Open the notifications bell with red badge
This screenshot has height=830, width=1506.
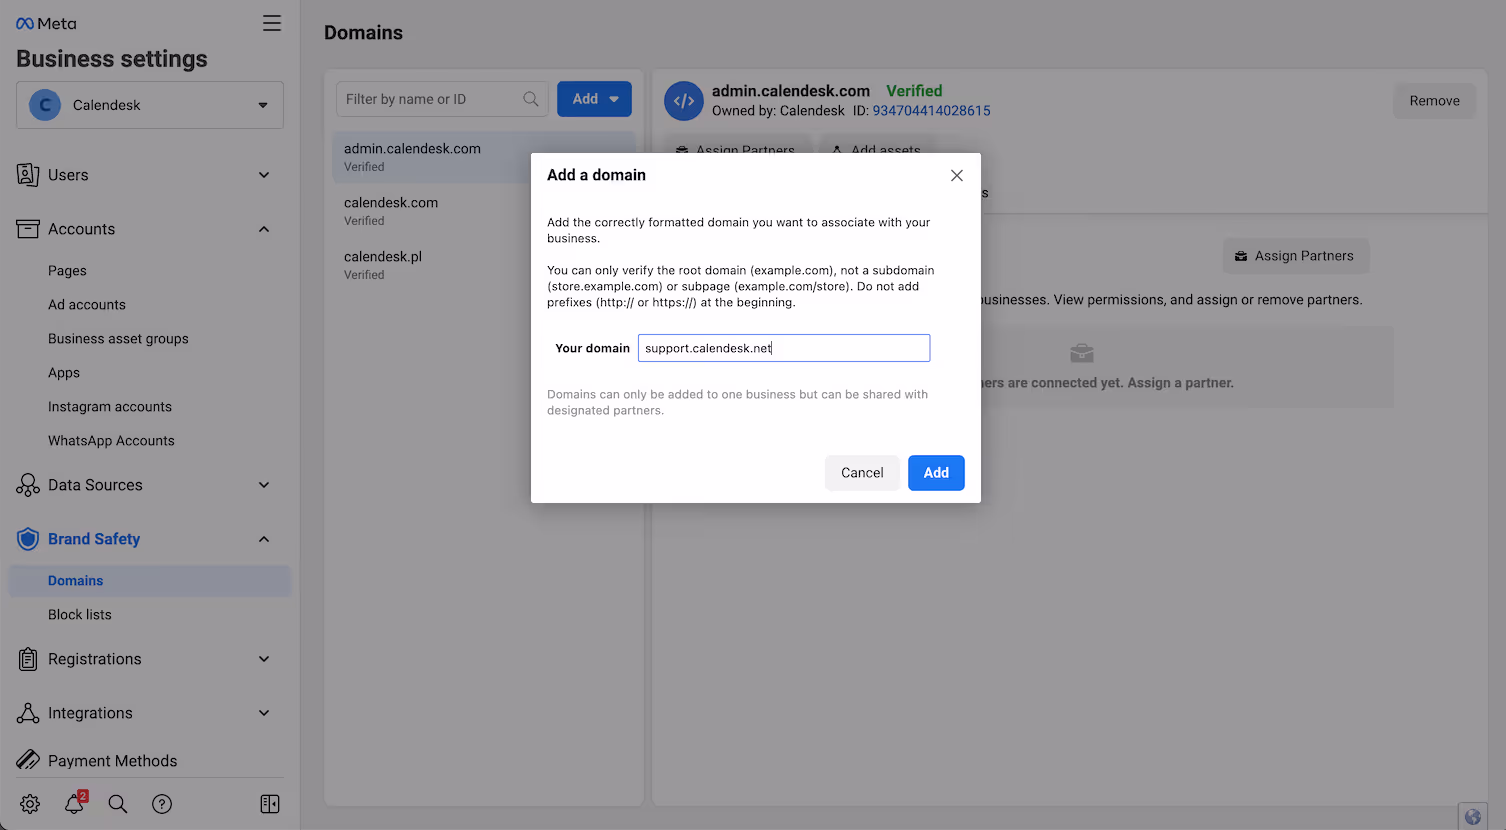74,804
